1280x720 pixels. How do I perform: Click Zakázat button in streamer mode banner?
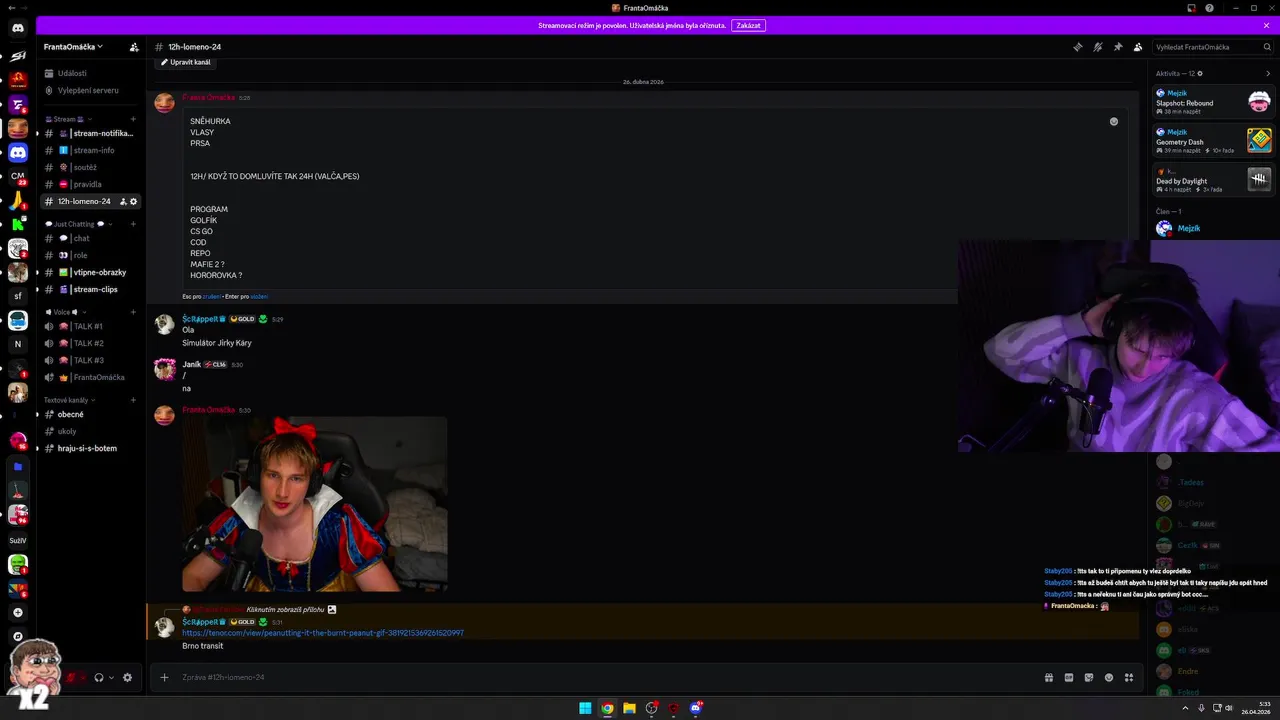748,25
